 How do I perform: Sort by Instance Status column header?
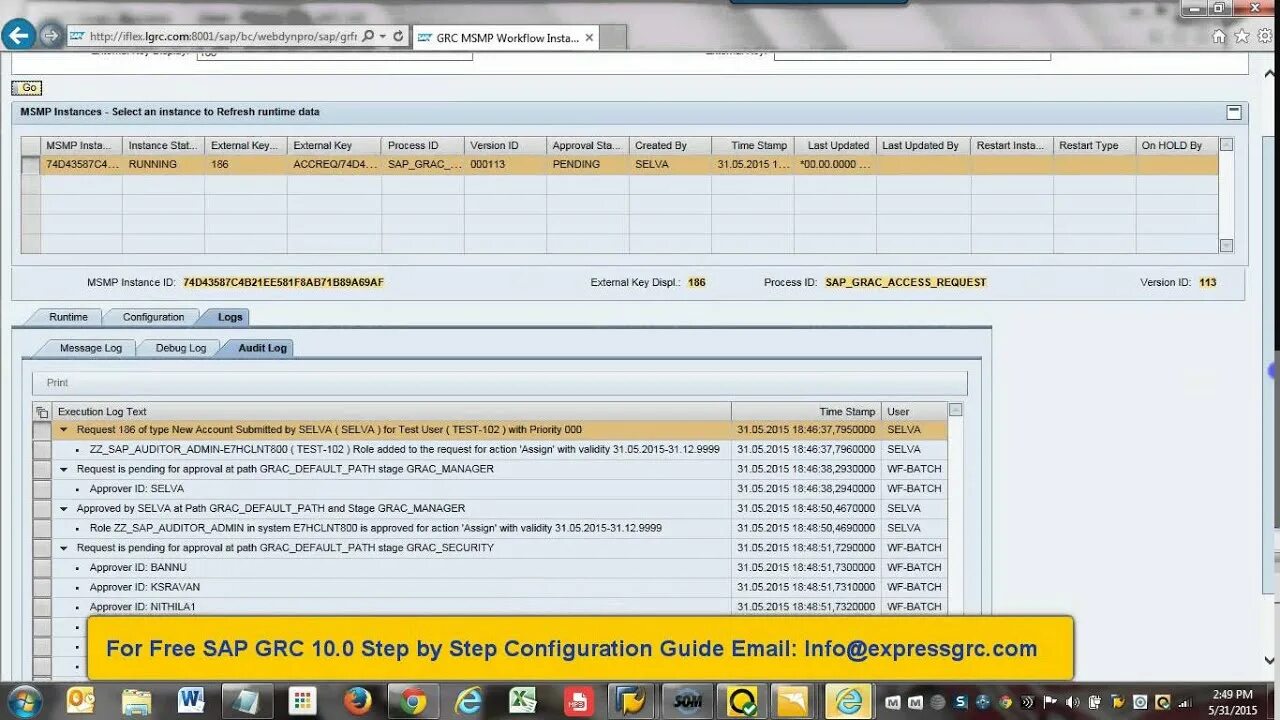163,145
